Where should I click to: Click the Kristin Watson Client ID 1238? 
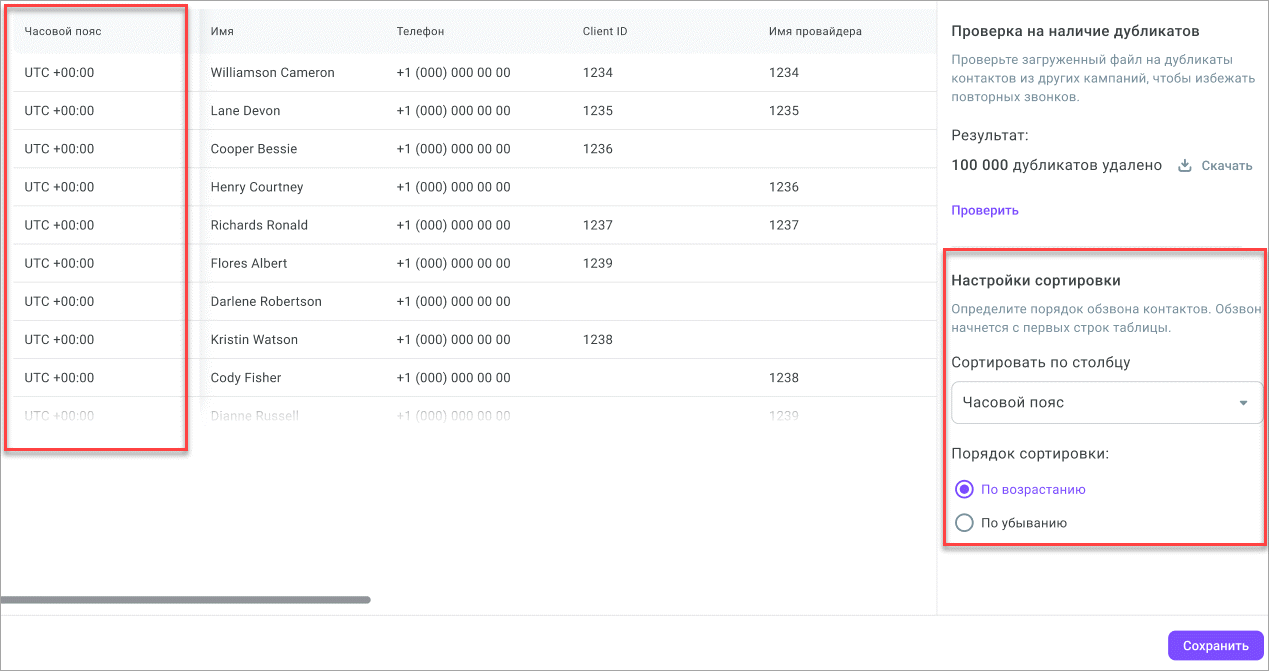[597, 340]
